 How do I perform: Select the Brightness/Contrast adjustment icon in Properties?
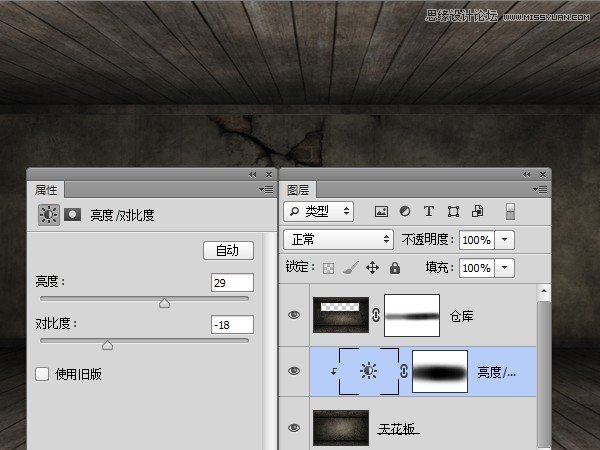(x=49, y=215)
